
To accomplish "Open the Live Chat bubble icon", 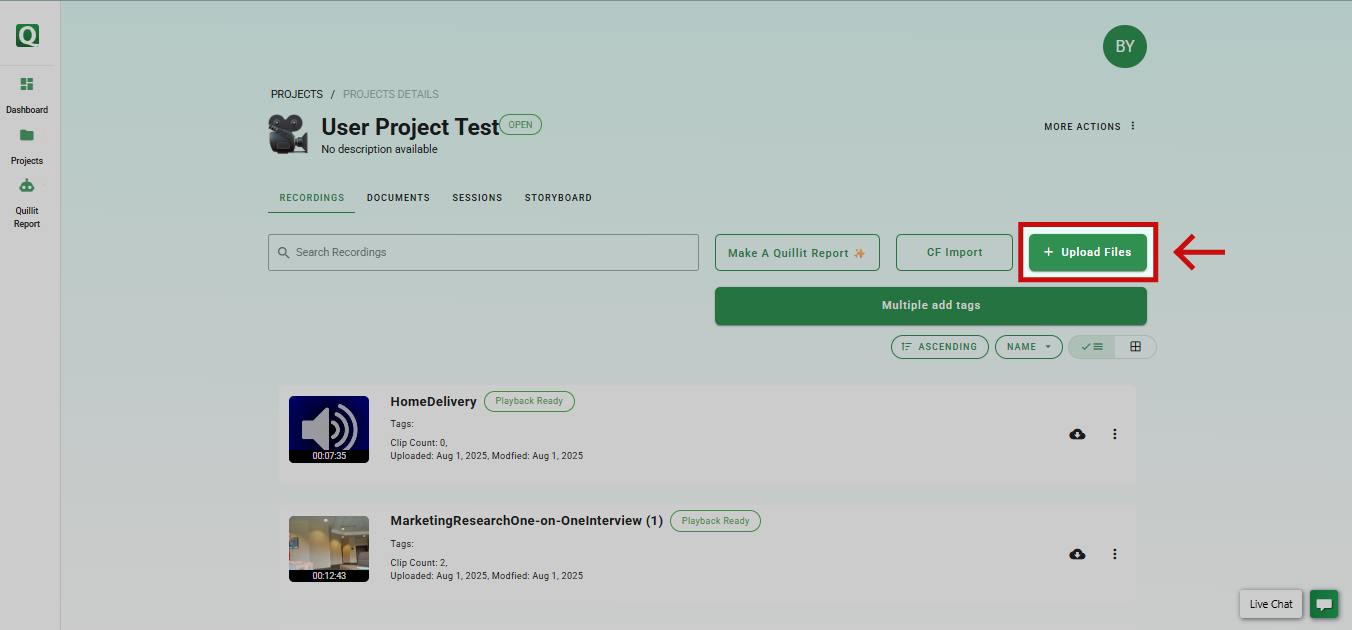I will click(1324, 604).
